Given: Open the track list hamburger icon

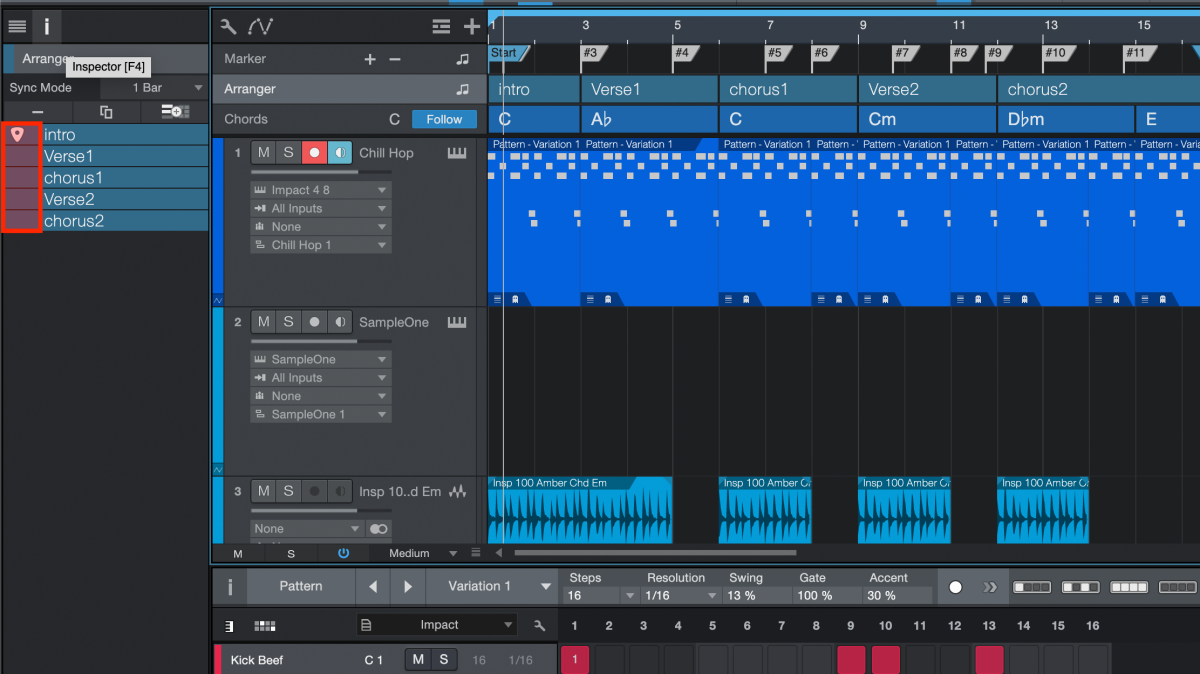Looking at the screenshot, I should (x=17, y=26).
